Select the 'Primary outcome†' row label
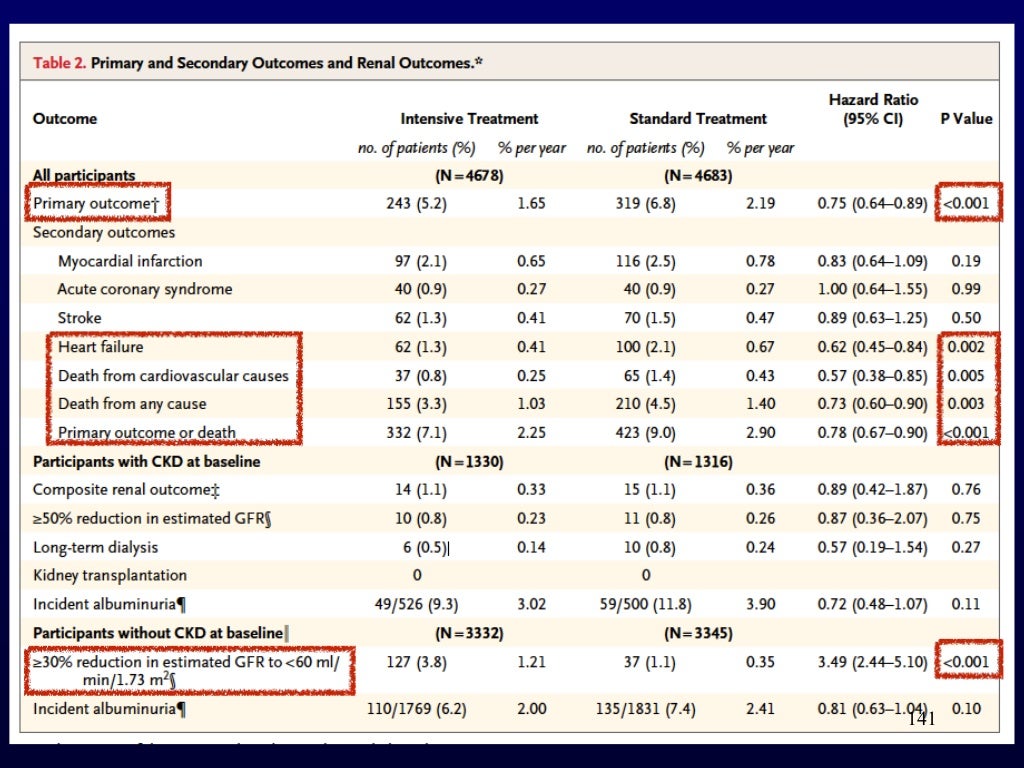This screenshot has width=1024, height=768. point(96,204)
